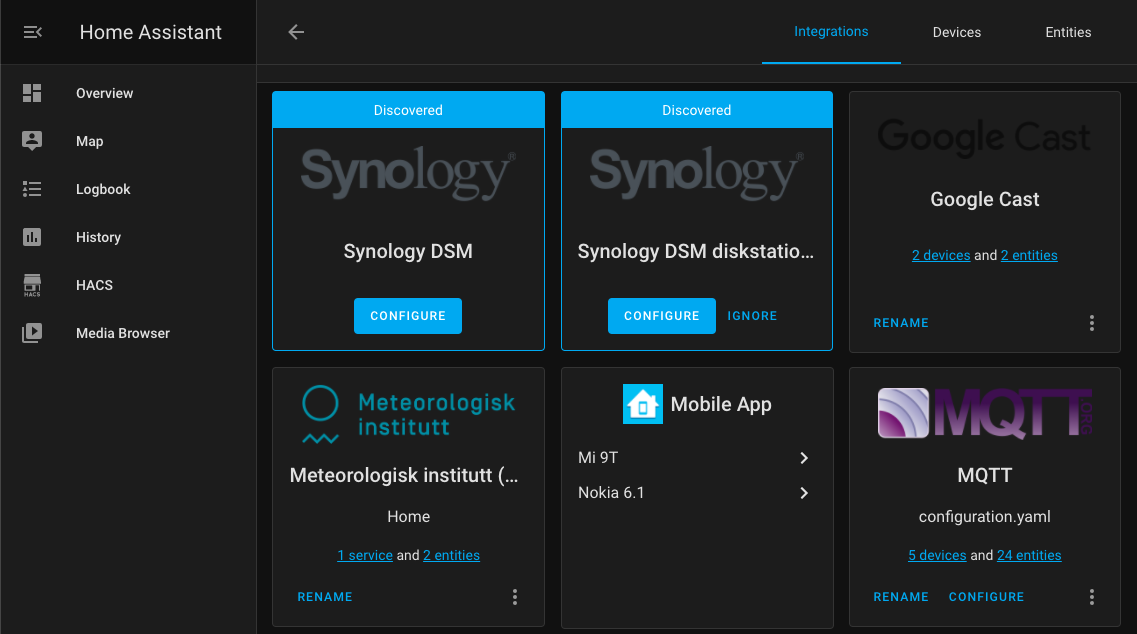Click the Synology DSM diskstatio... title

pos(696,251)
